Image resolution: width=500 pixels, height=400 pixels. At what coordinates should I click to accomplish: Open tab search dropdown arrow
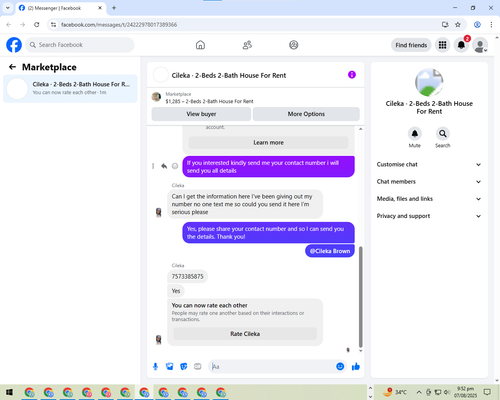point(8,8)
